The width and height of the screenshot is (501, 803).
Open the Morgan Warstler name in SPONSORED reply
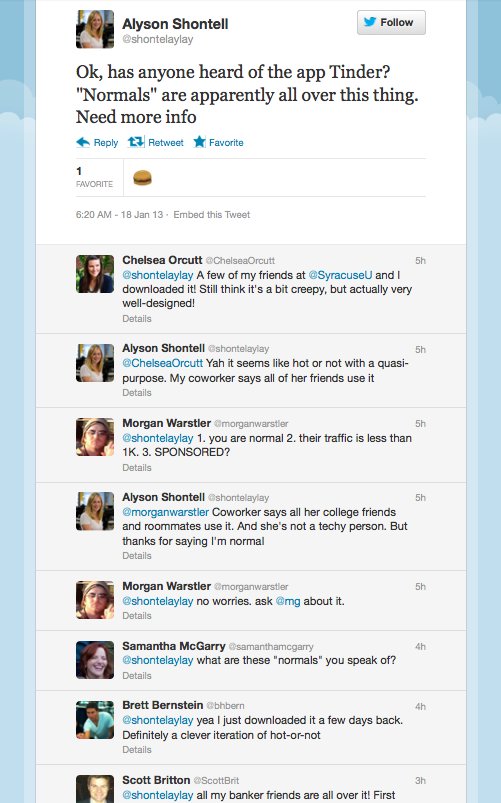pyautogui.click(x=166, y=423)
